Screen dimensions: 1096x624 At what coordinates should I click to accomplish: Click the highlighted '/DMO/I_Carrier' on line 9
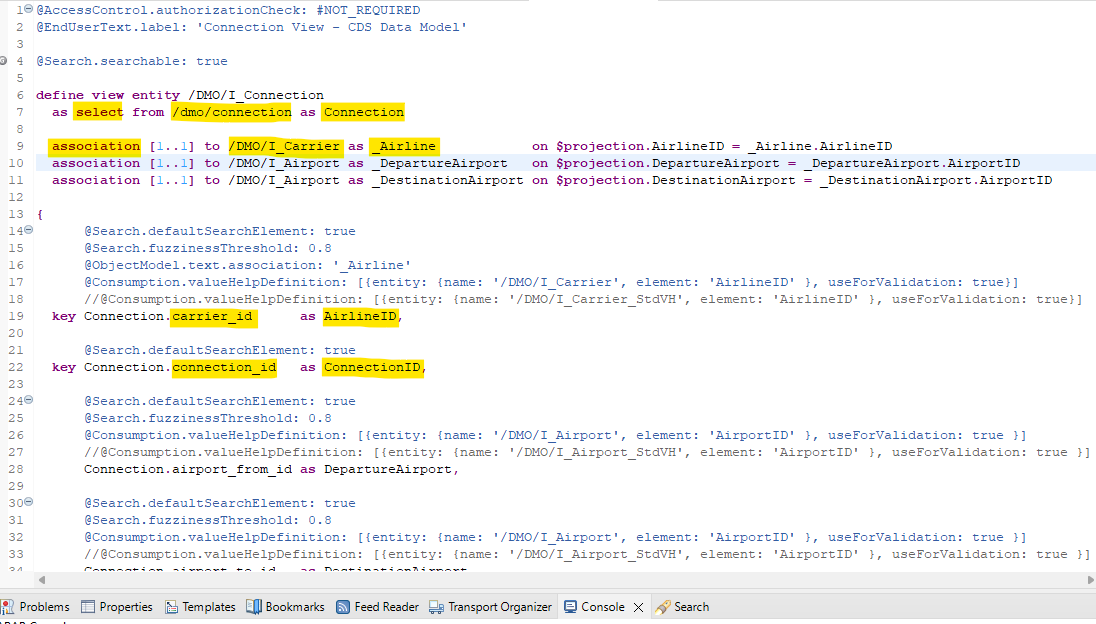point(284,146)
